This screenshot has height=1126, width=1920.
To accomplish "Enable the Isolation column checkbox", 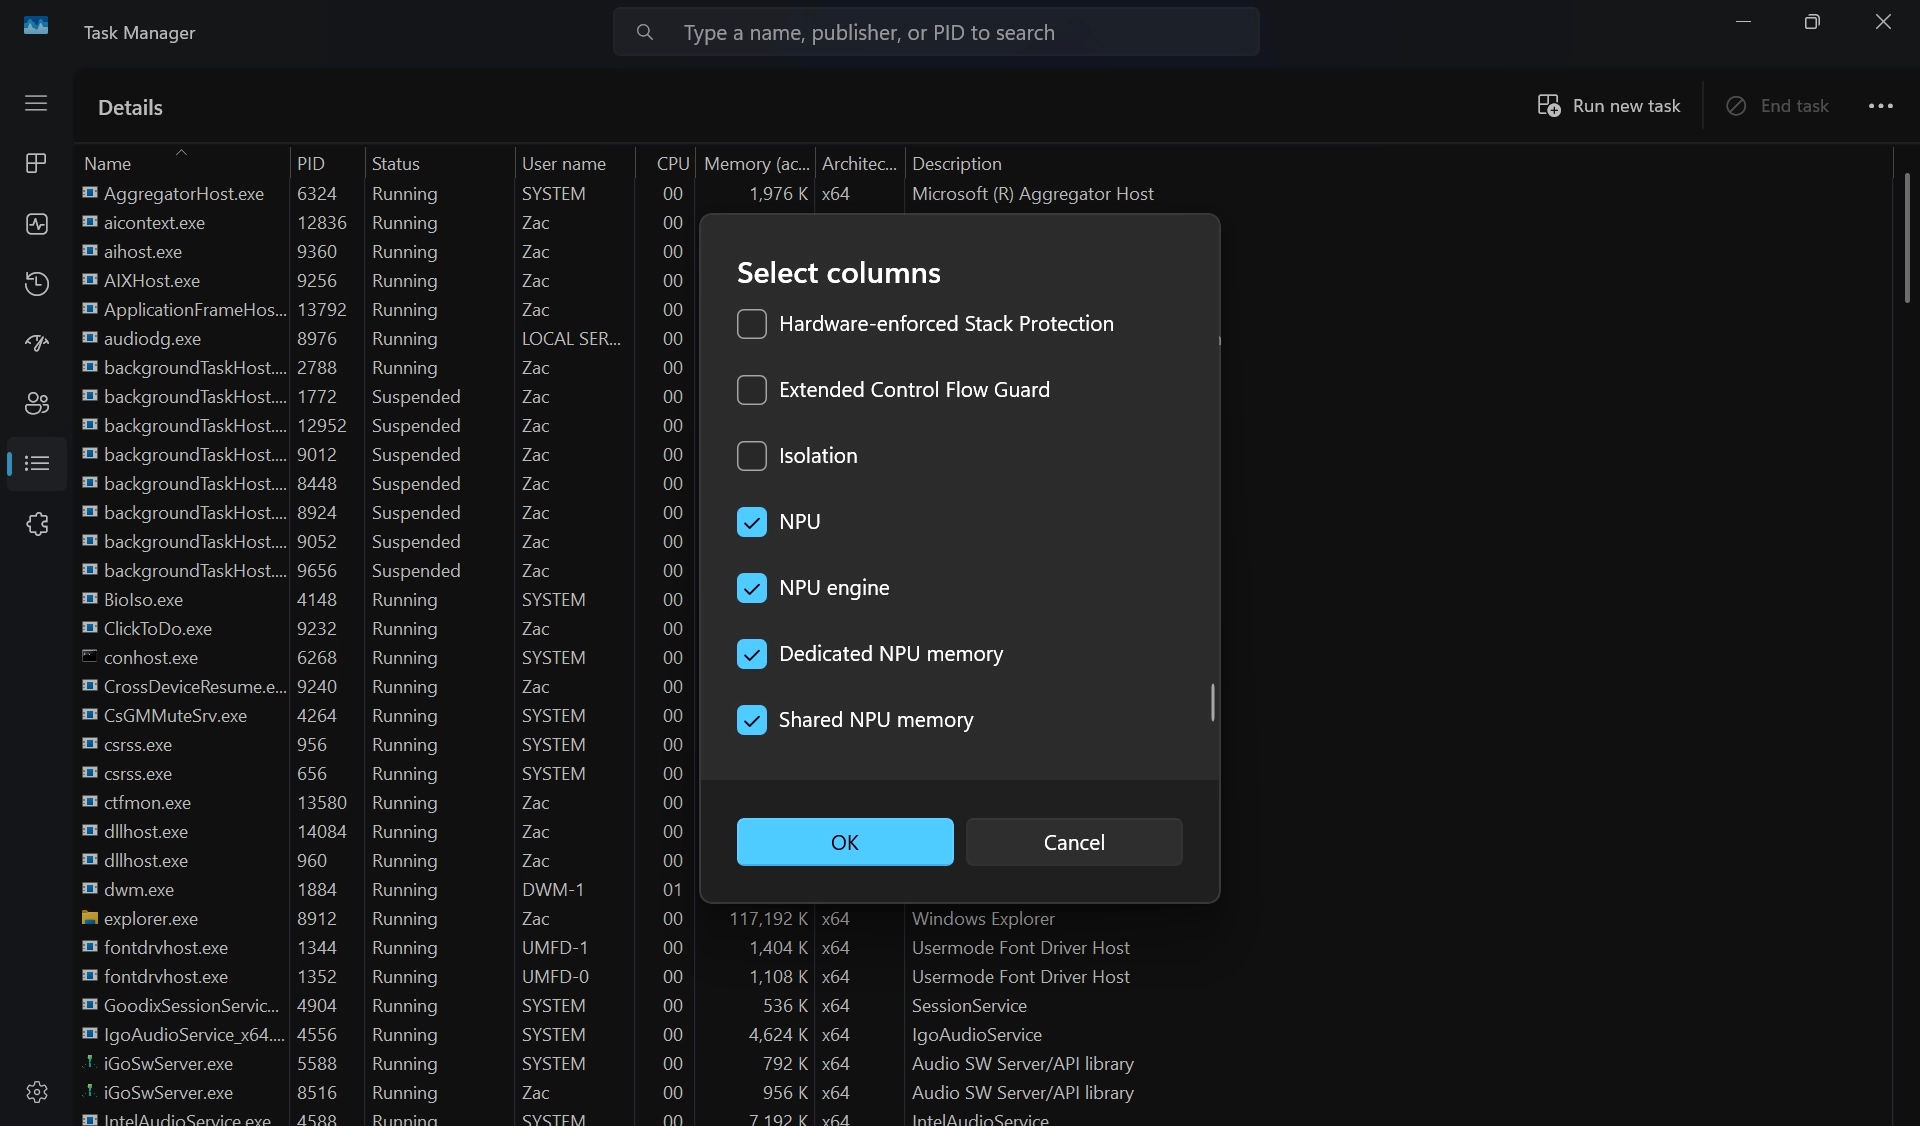I will 751,456.
